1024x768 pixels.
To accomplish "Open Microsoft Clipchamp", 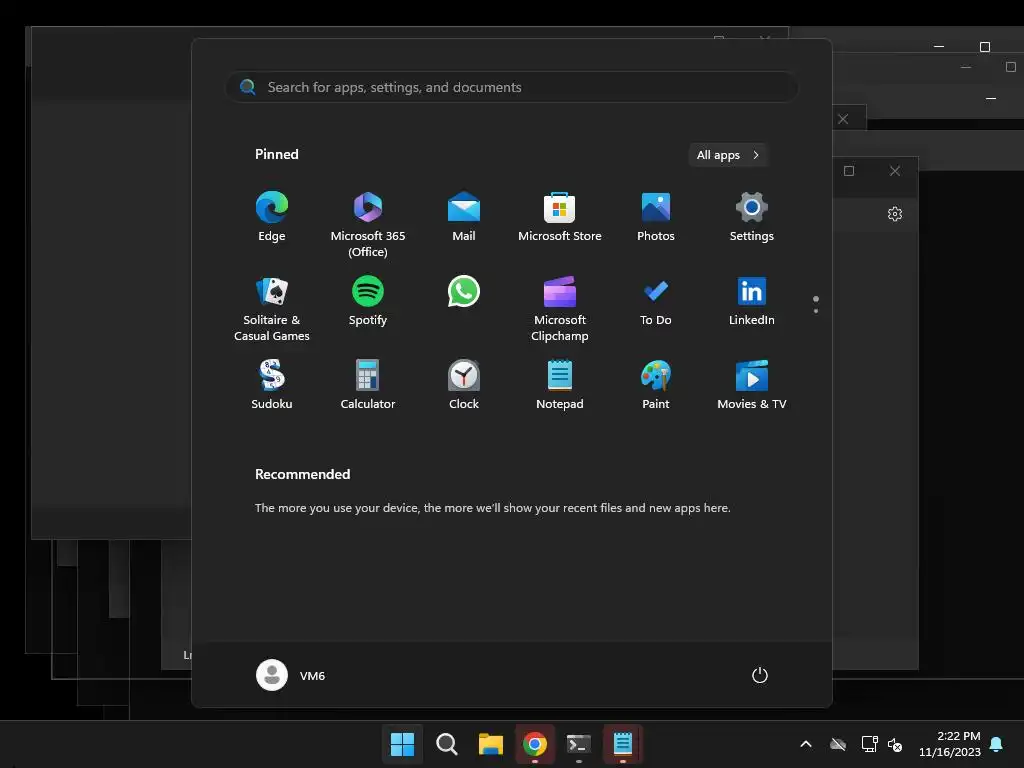I will (x=560, y=309).
